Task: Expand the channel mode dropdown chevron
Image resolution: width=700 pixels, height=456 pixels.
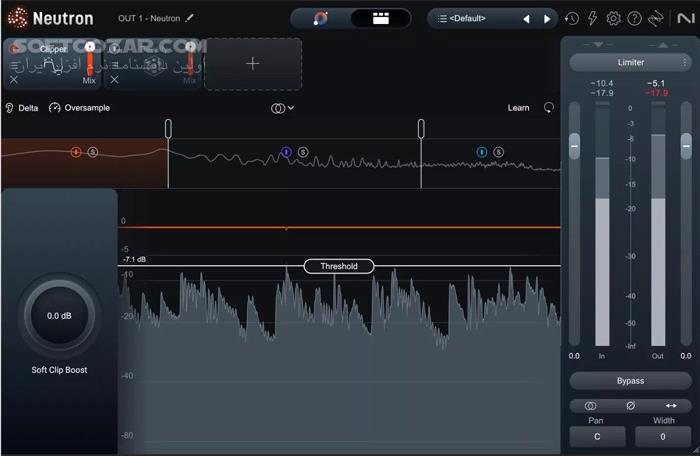Action: tap(291, 108)
